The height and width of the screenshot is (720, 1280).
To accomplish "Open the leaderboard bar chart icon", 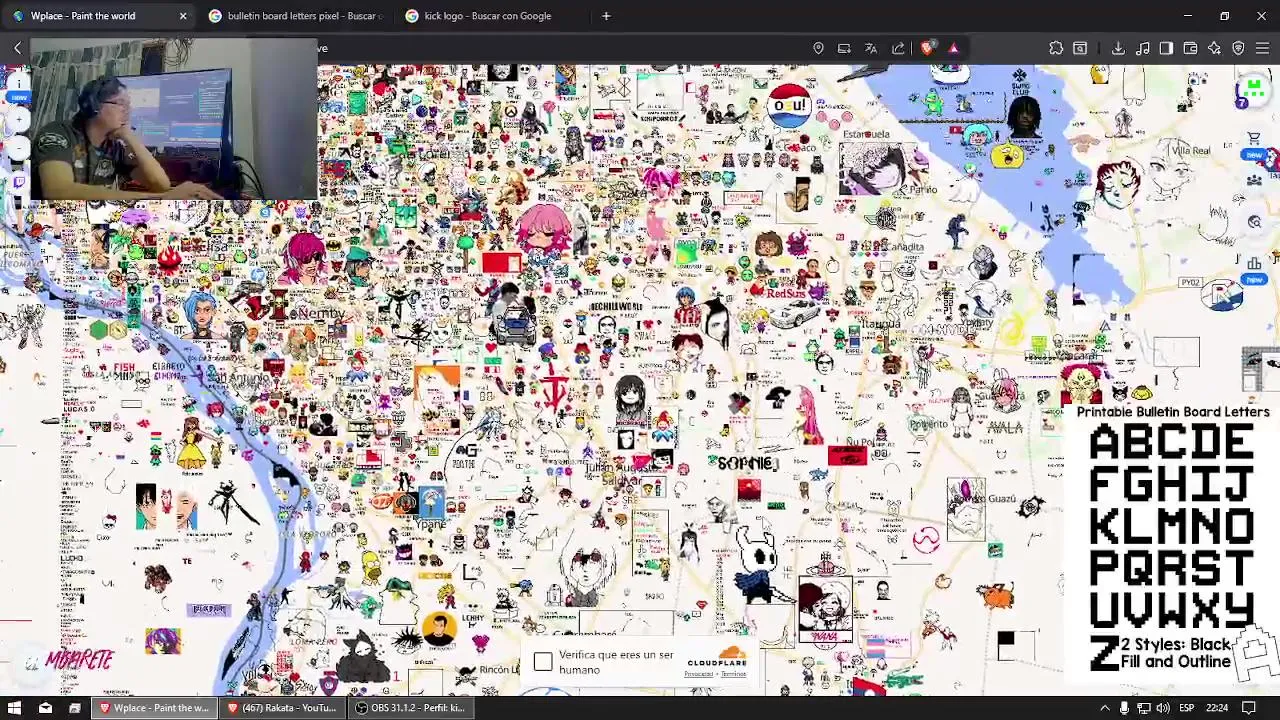I will pyautogui.click(x=1254, y=264).
